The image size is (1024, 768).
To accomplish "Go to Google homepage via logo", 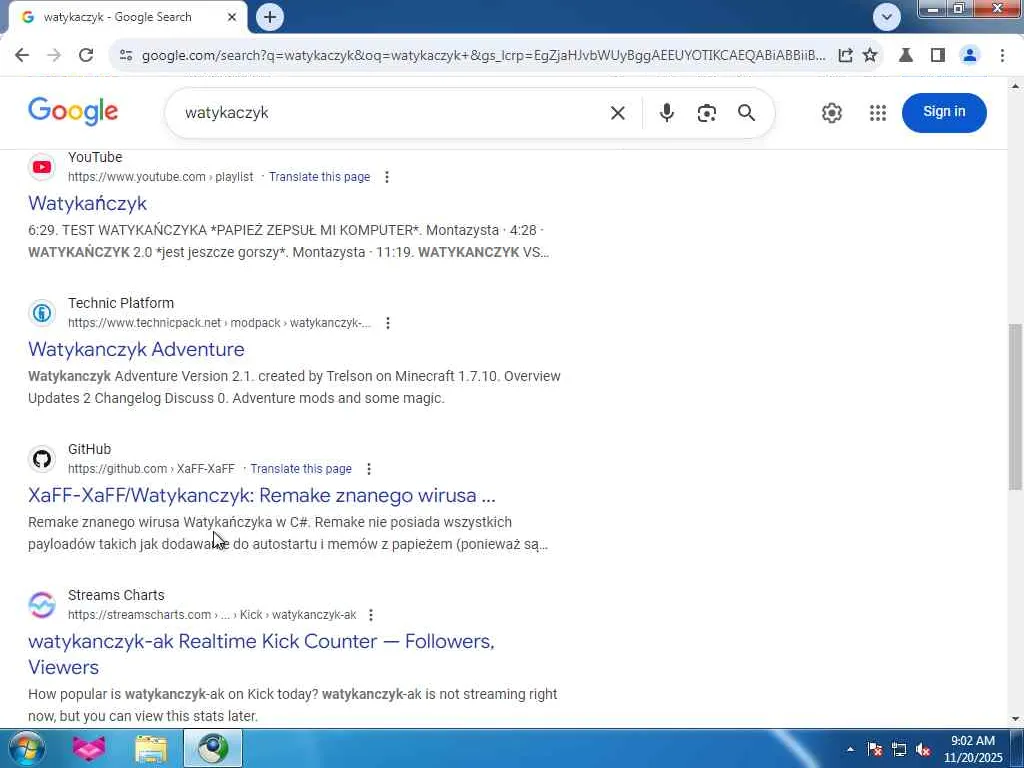I will 73,112.
